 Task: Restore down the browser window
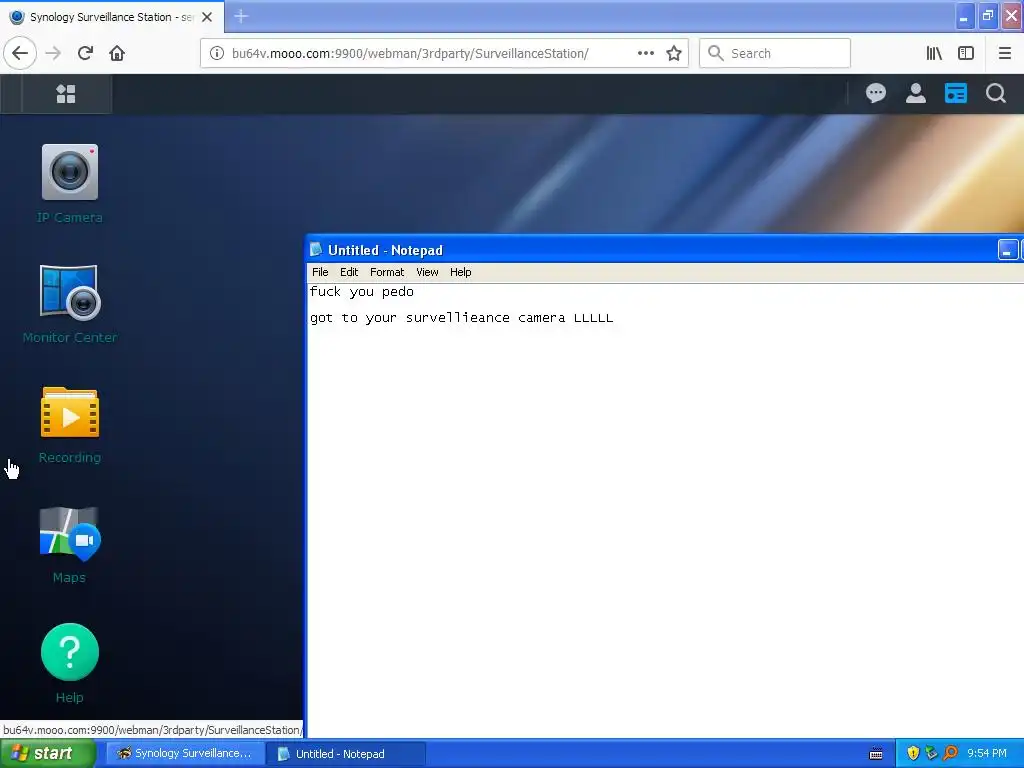click(988, 16)
